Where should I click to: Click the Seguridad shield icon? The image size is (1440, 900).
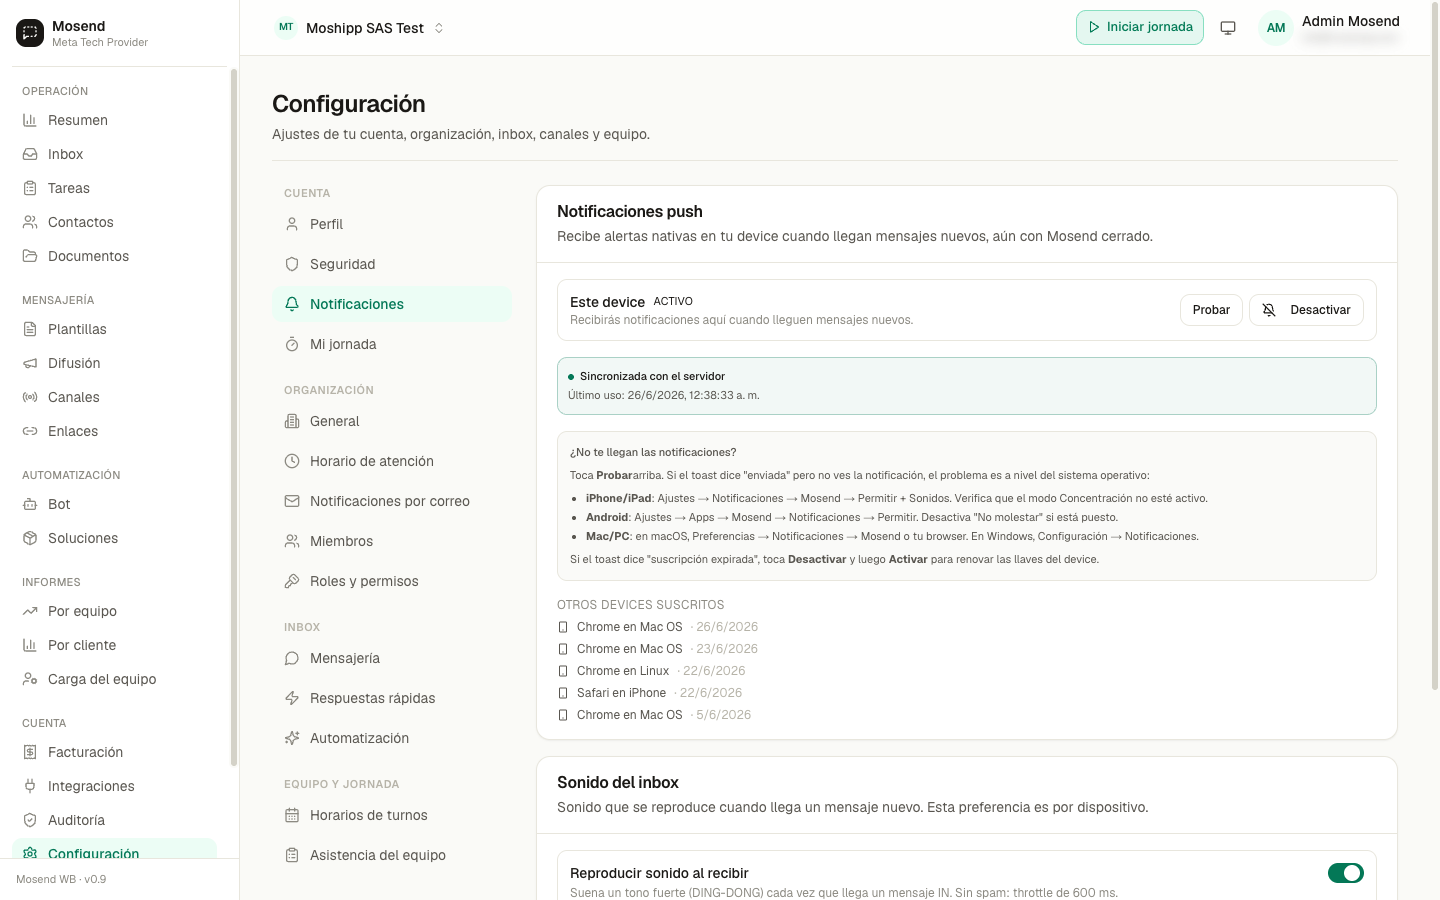[292, 264]
